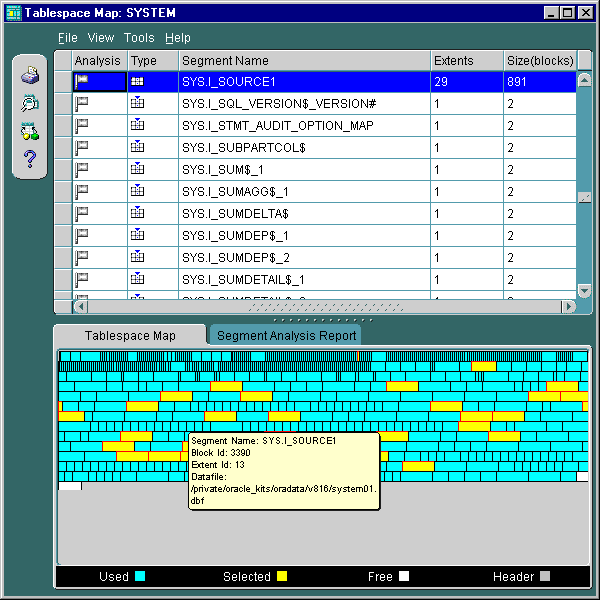Click white free block at map's last row
The height and width of the screenshot is (600, 600).
(x=70, y=486)
